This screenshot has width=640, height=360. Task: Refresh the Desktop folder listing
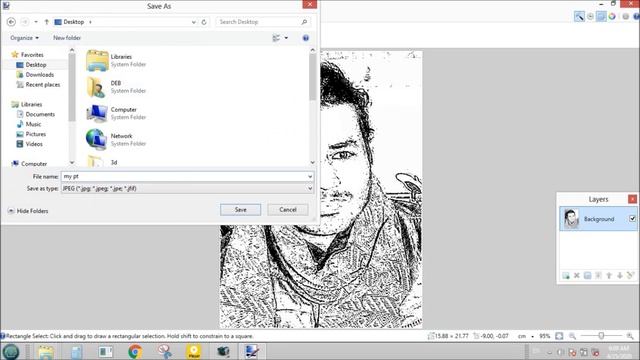pyautogui.click(x=204, y=22)
